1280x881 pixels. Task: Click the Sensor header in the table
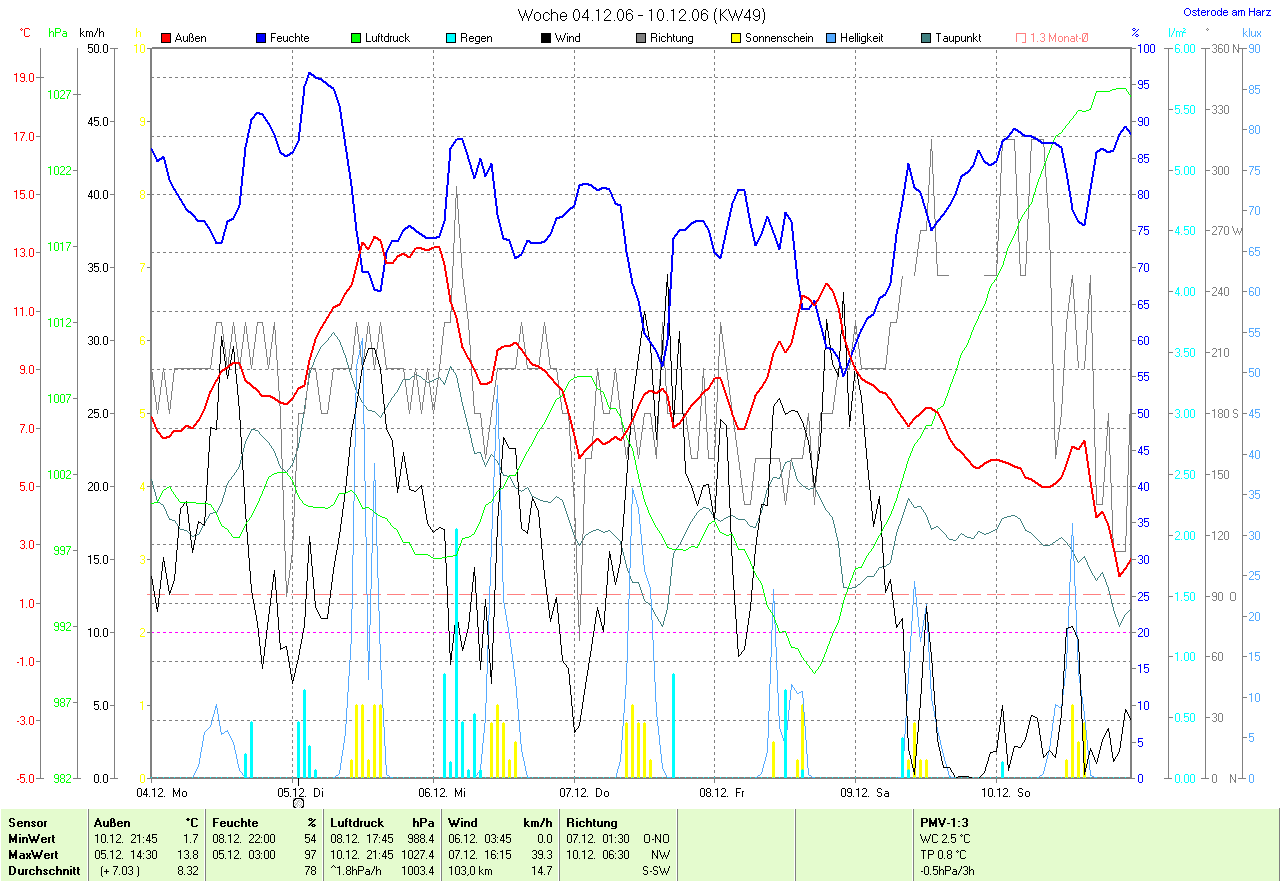click(27, 823)
